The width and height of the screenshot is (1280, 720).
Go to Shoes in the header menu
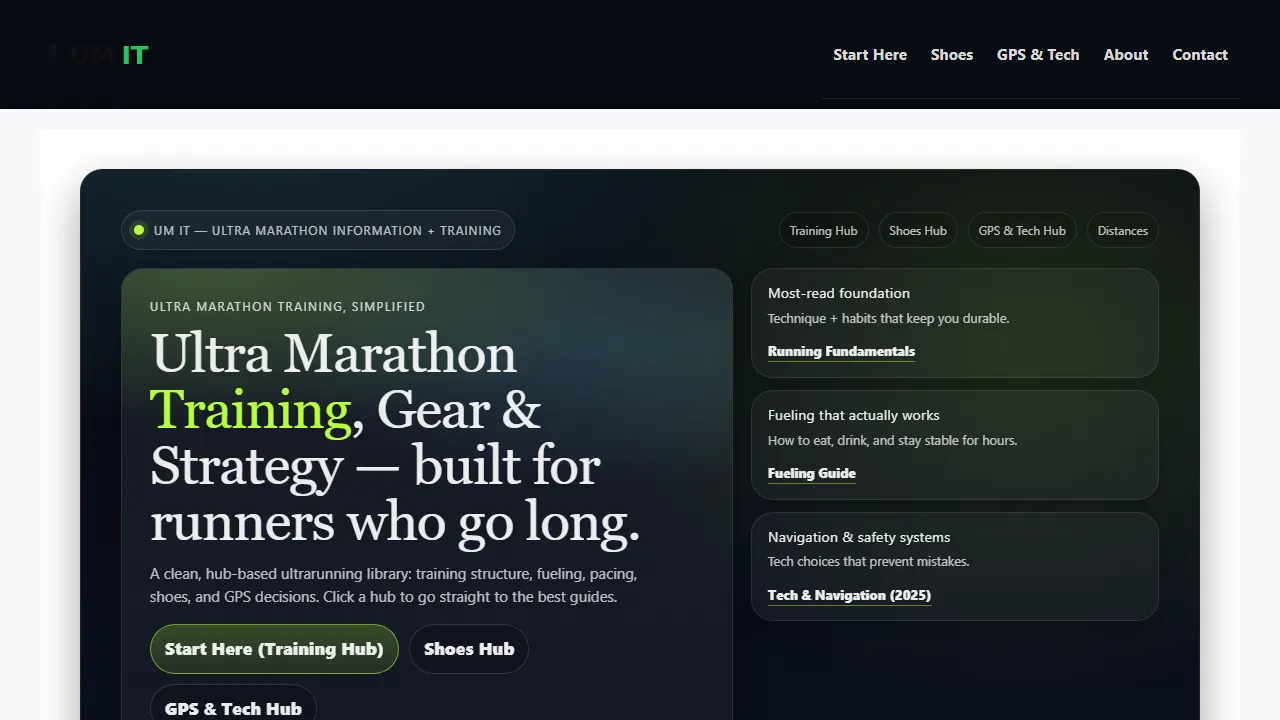pyautogui.click(x=951, y=55)
